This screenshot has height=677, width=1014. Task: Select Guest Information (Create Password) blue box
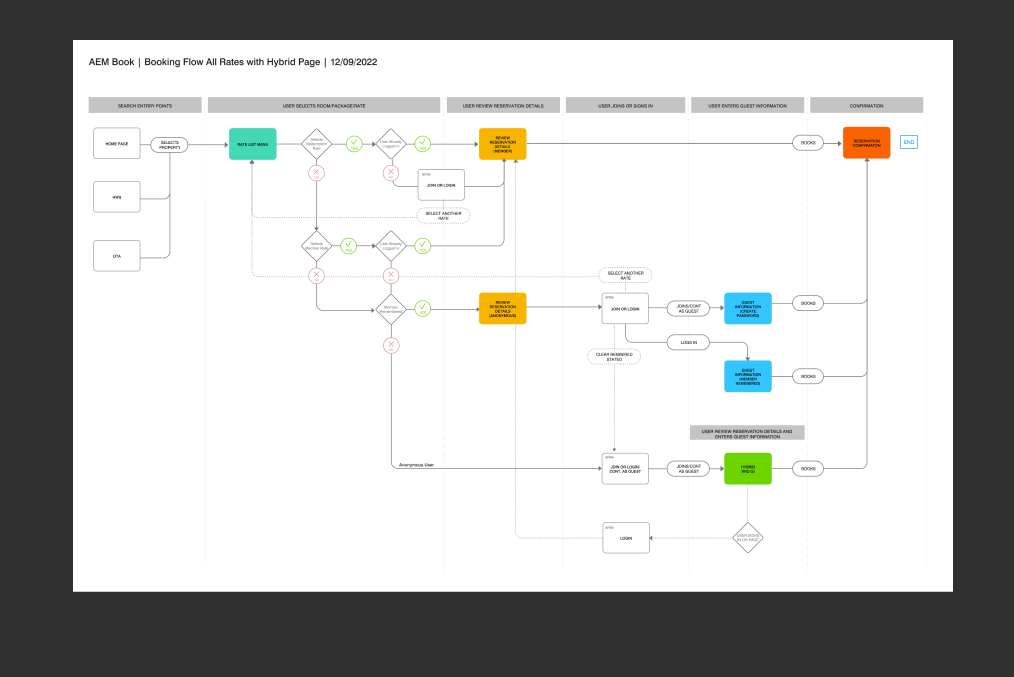tap(748, 308)
